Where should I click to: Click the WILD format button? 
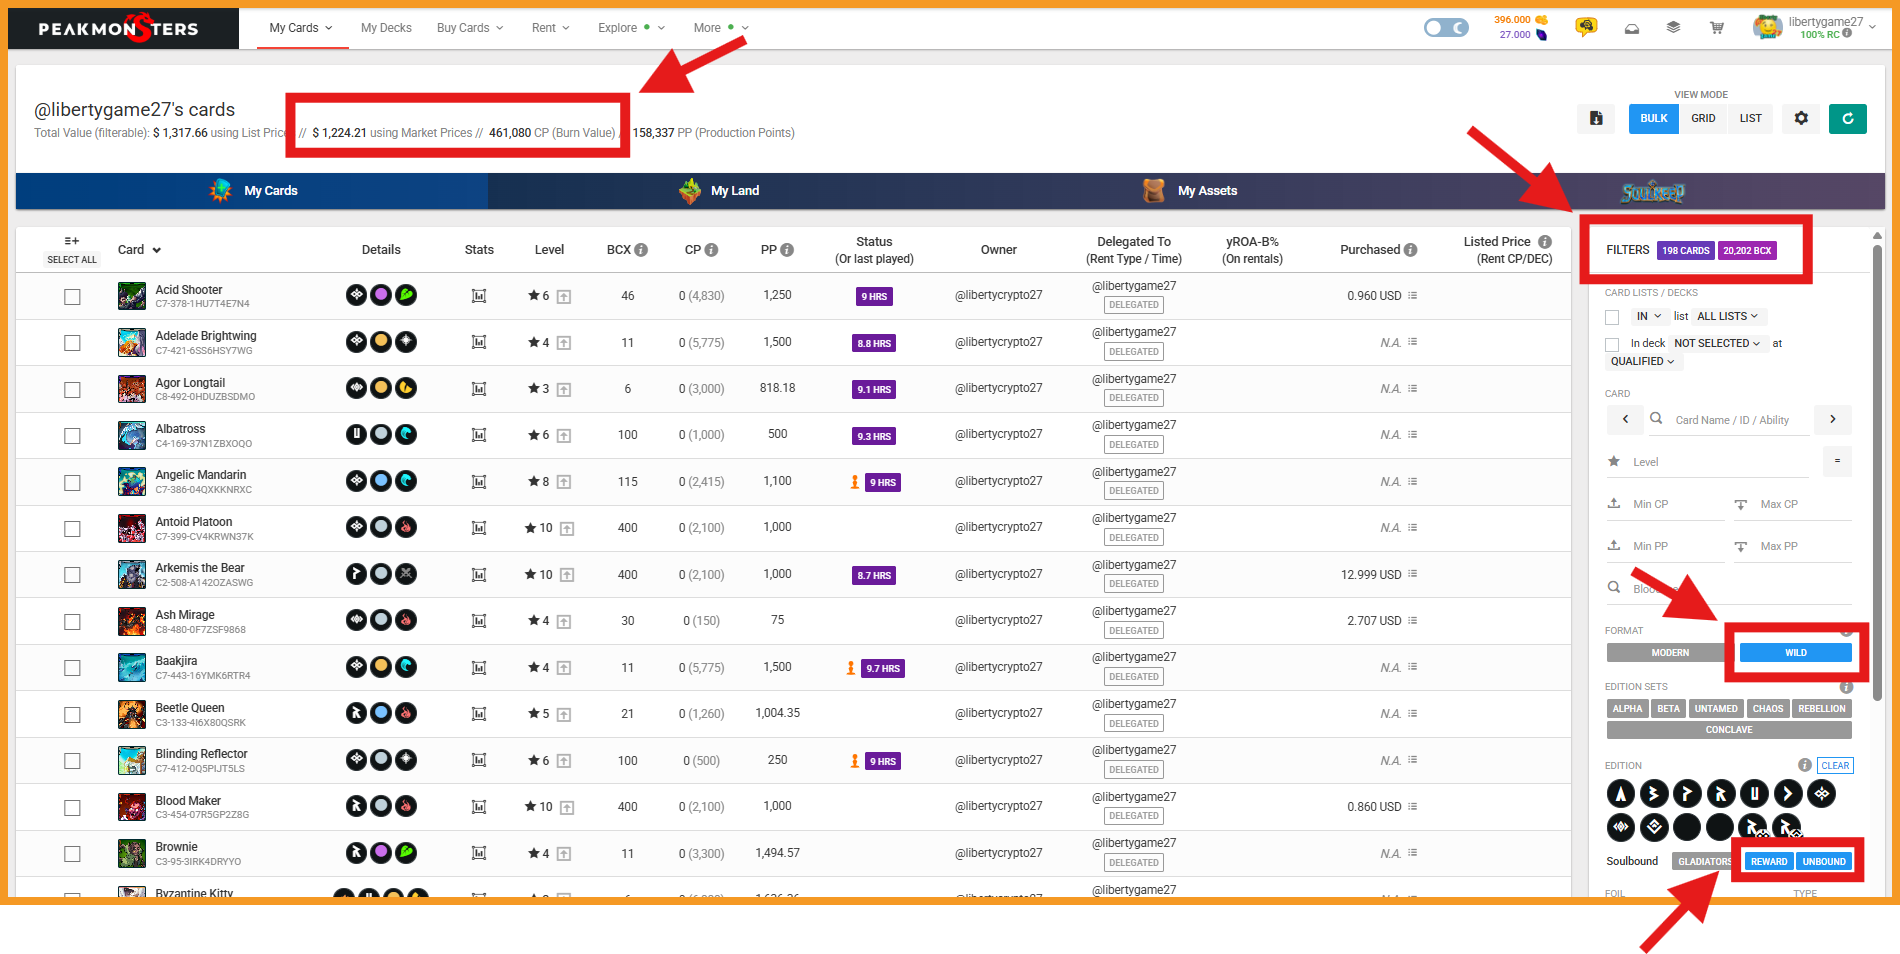(1796, 653)
